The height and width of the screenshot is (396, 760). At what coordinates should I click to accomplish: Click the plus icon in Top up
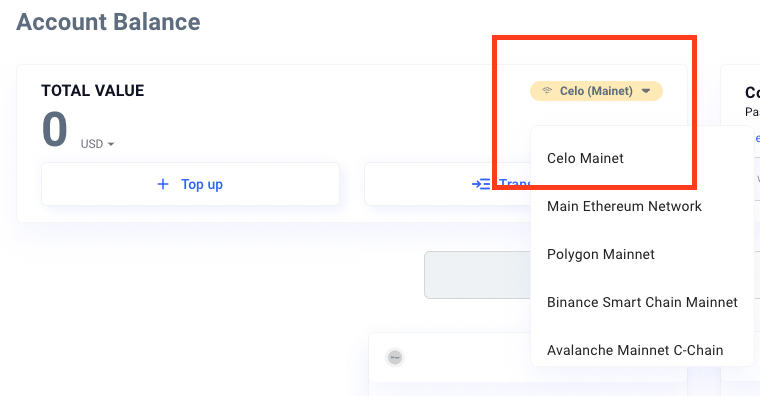(x=163, y=184)
